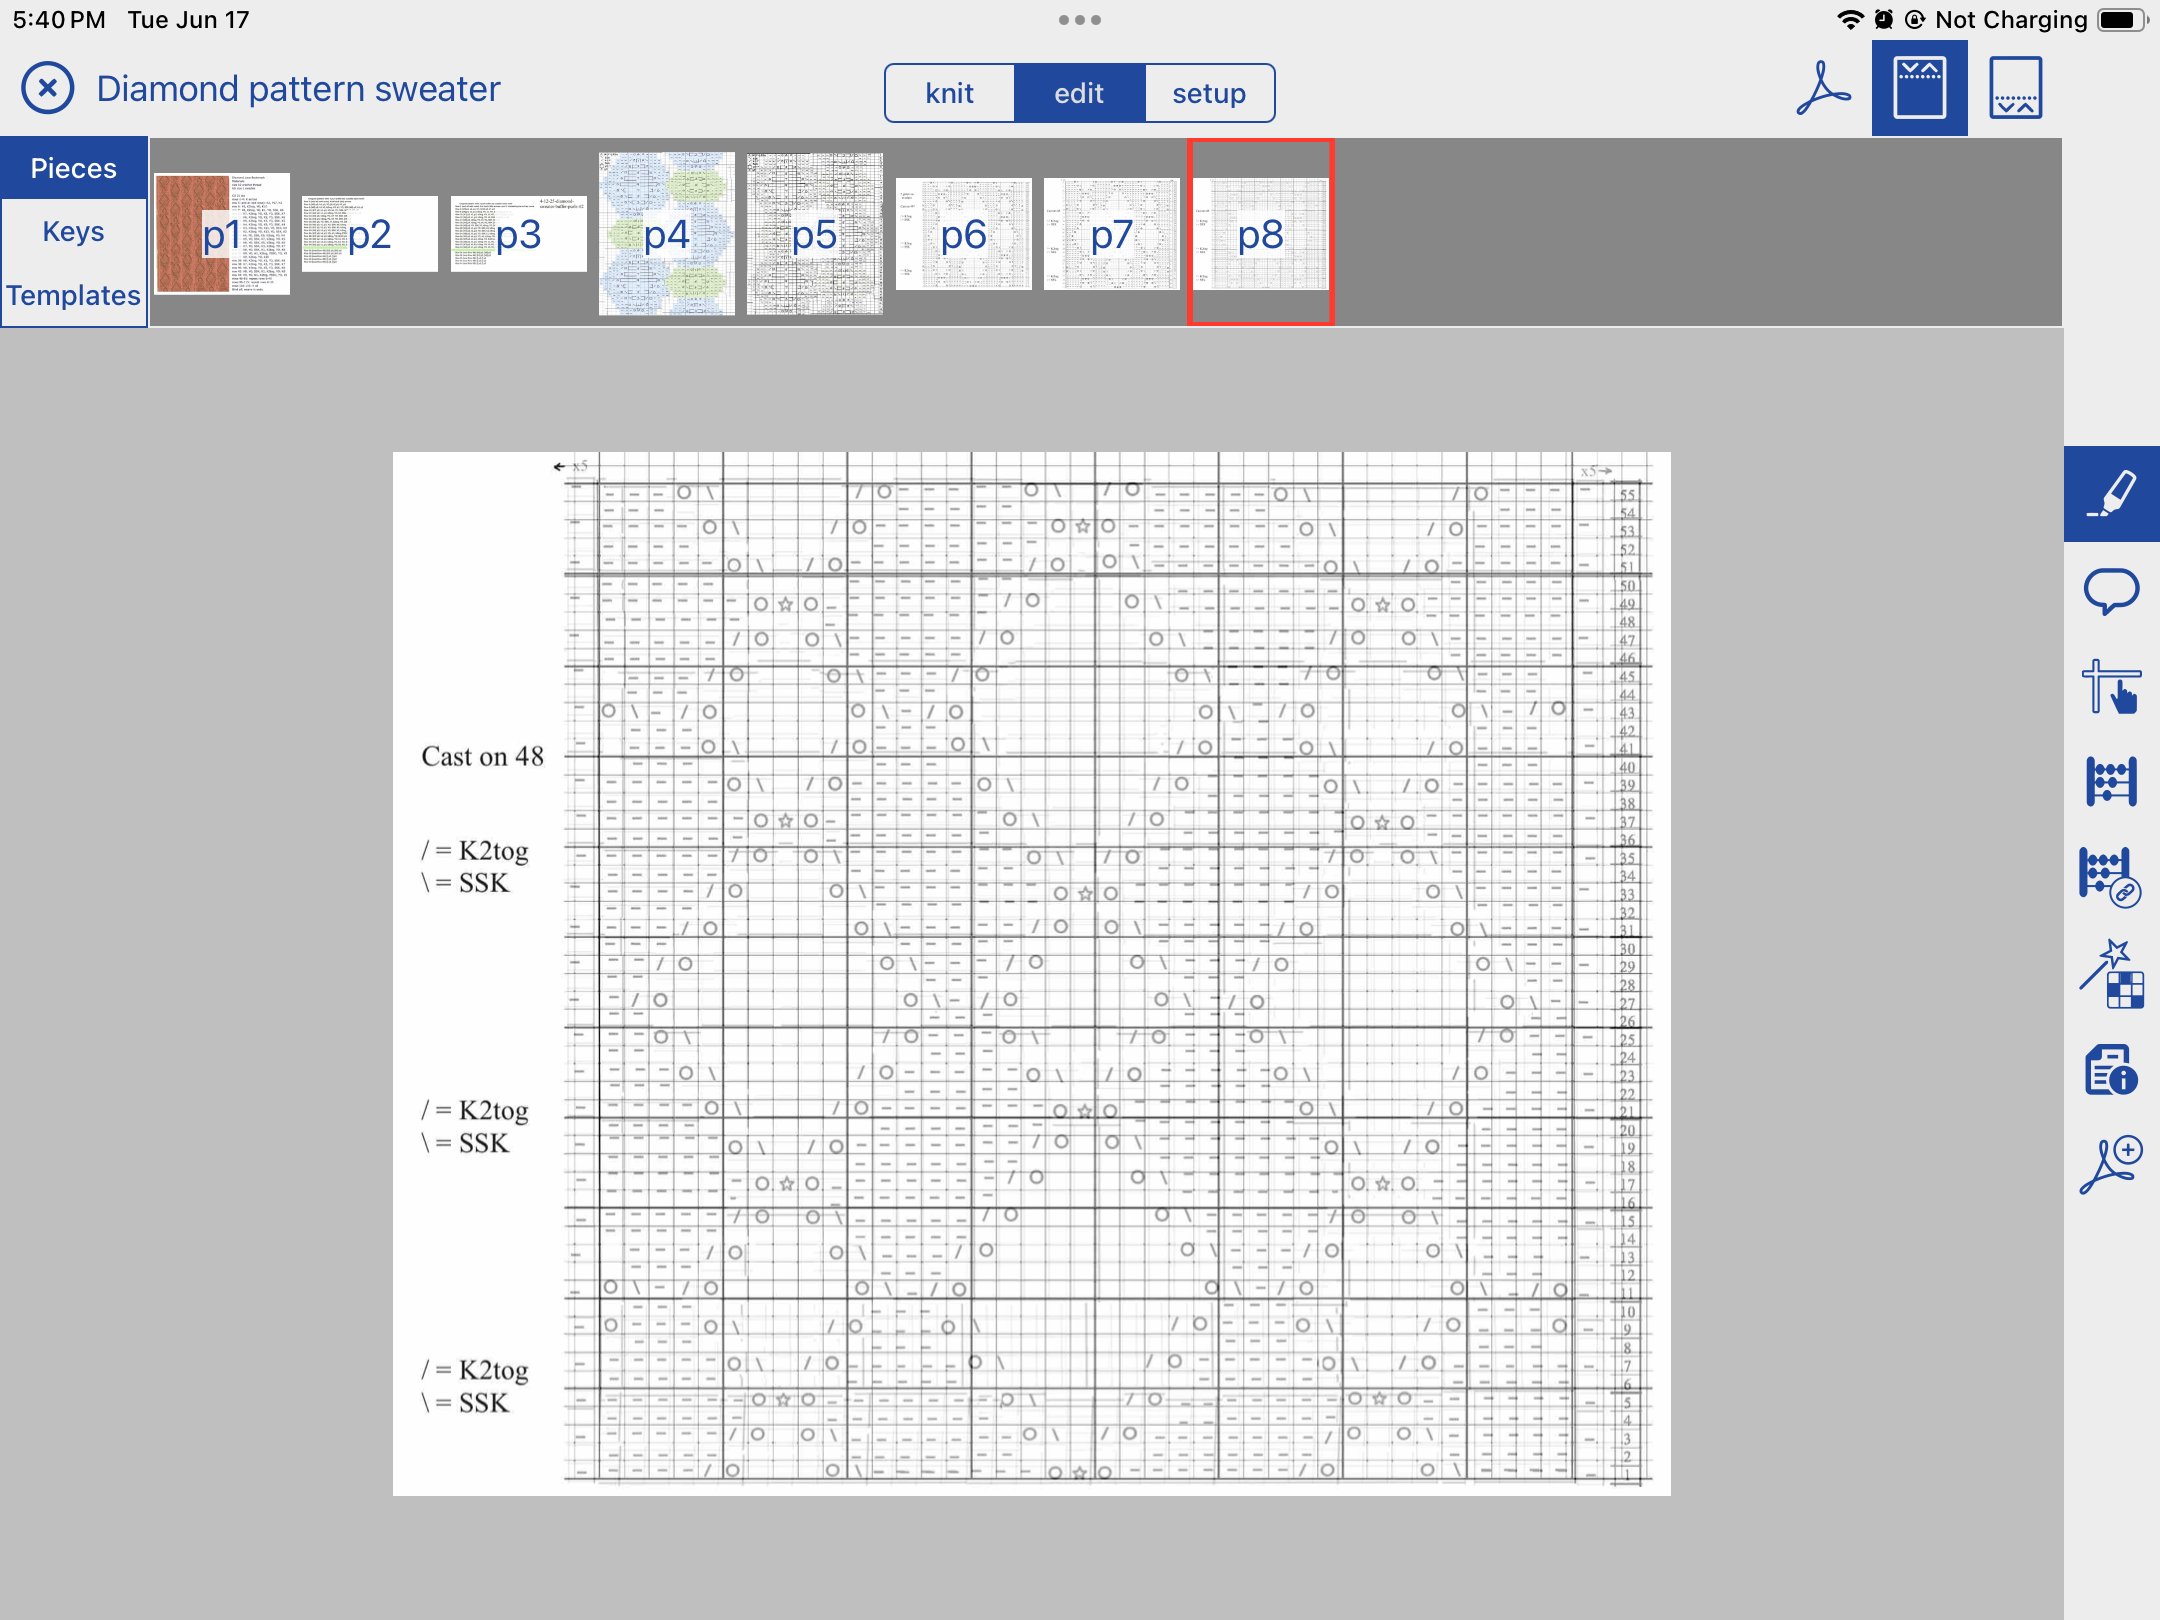Activate the magic wand chart tool
Screen dimensions: 2160x1620
pyautogui.click(x=2111, y=974)
